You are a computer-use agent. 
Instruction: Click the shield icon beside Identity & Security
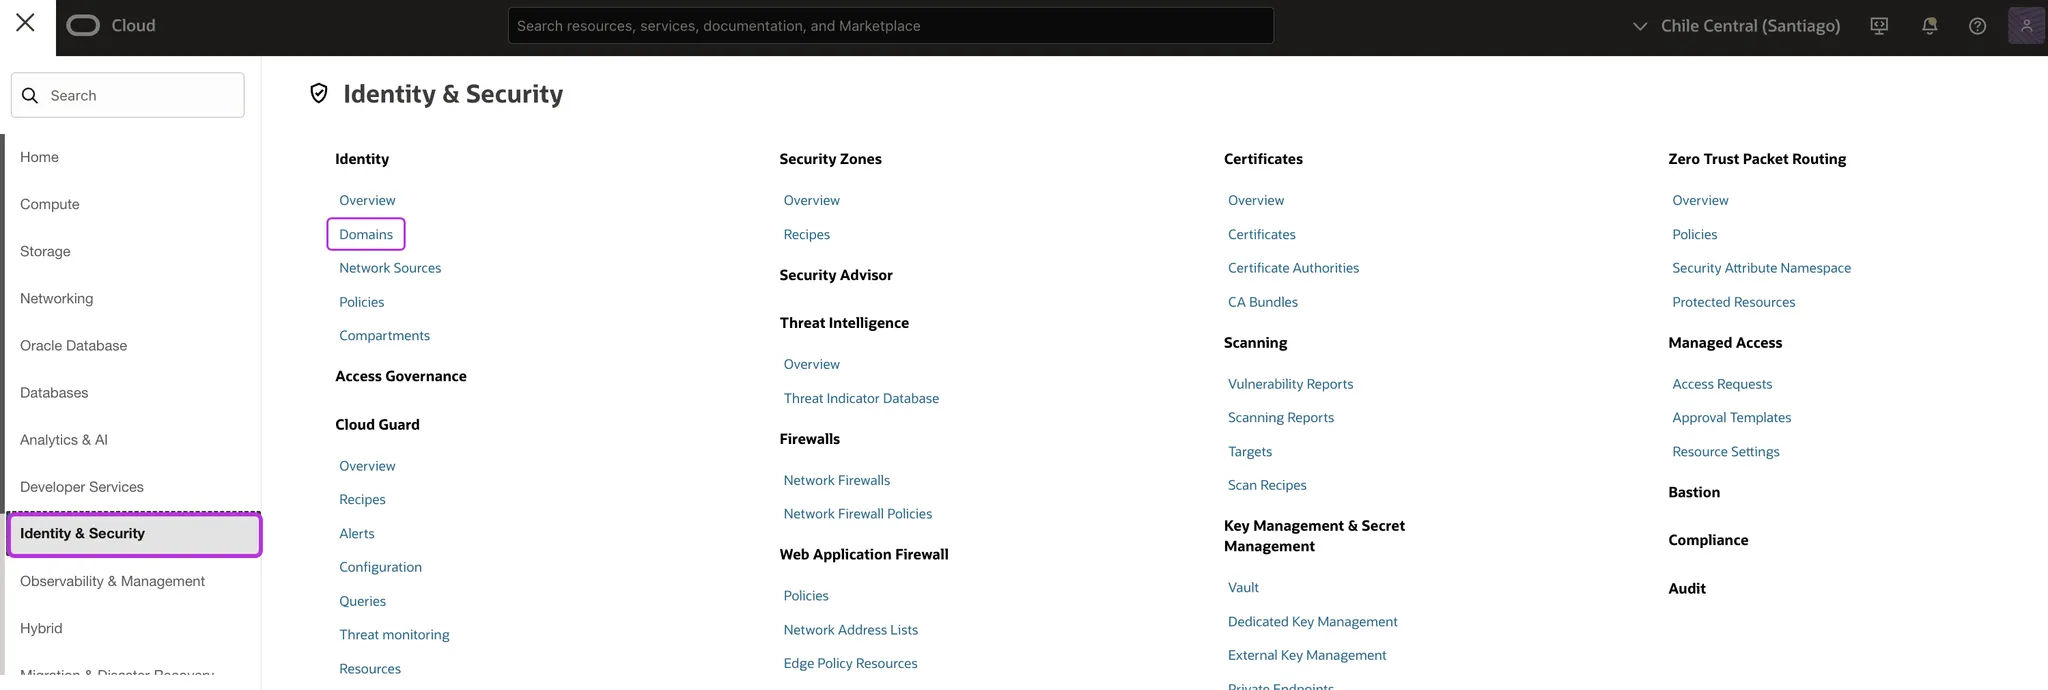click(x=319, y=93)
